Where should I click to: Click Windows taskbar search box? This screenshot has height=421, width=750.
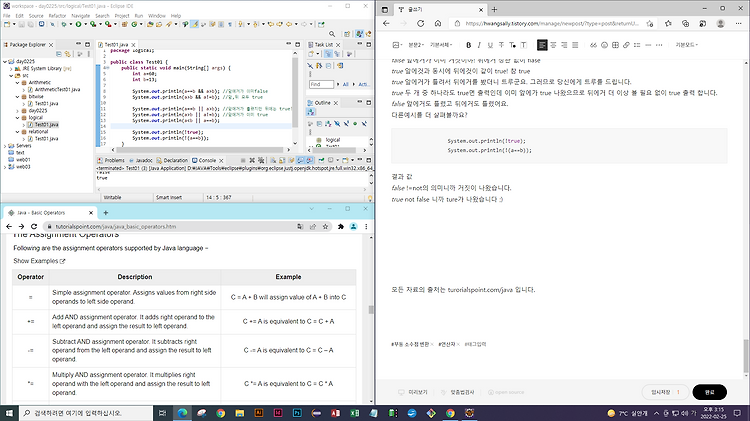[86, 413]
